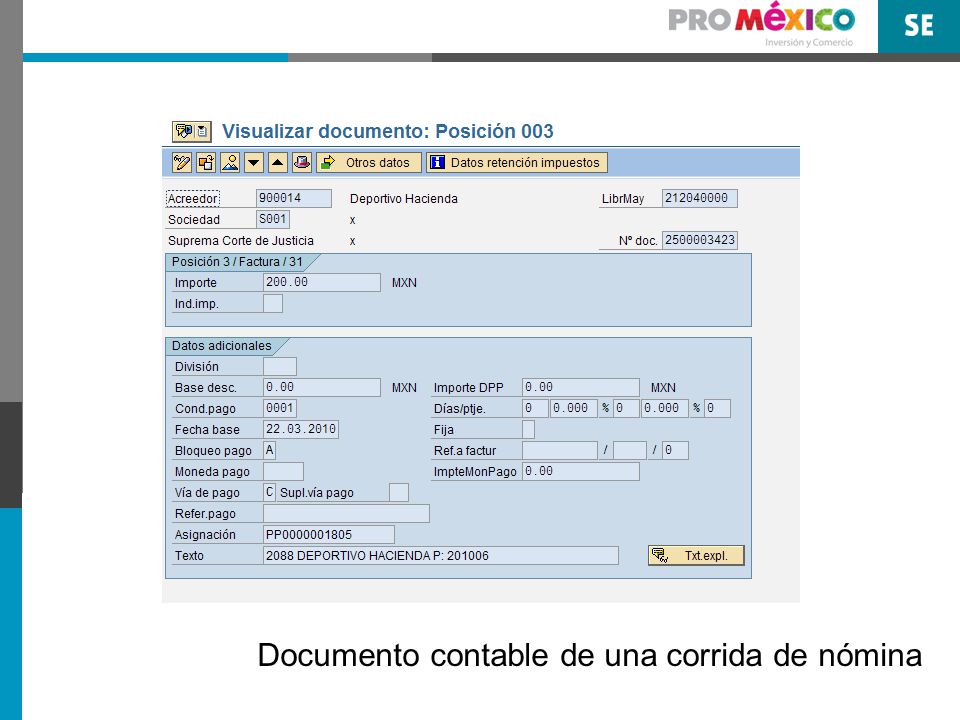Click the PROMÉXICO logo
Viewport: 960px width, 720px height.
pyautogui.click(x=762, y=23)
